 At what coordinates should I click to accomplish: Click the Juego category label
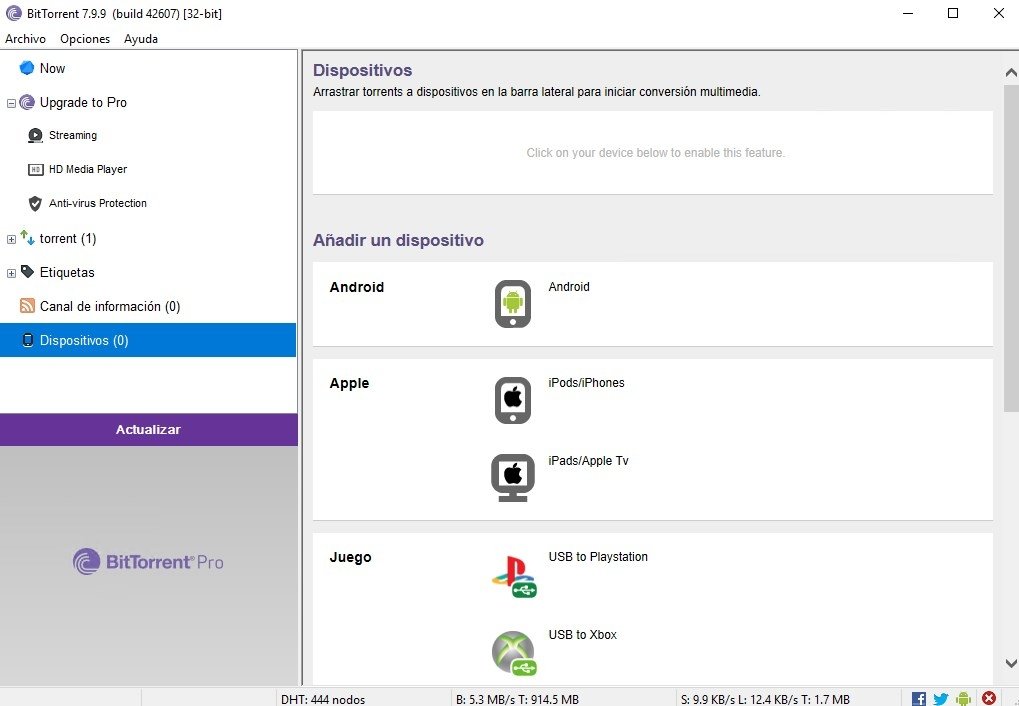click(350, 558)
